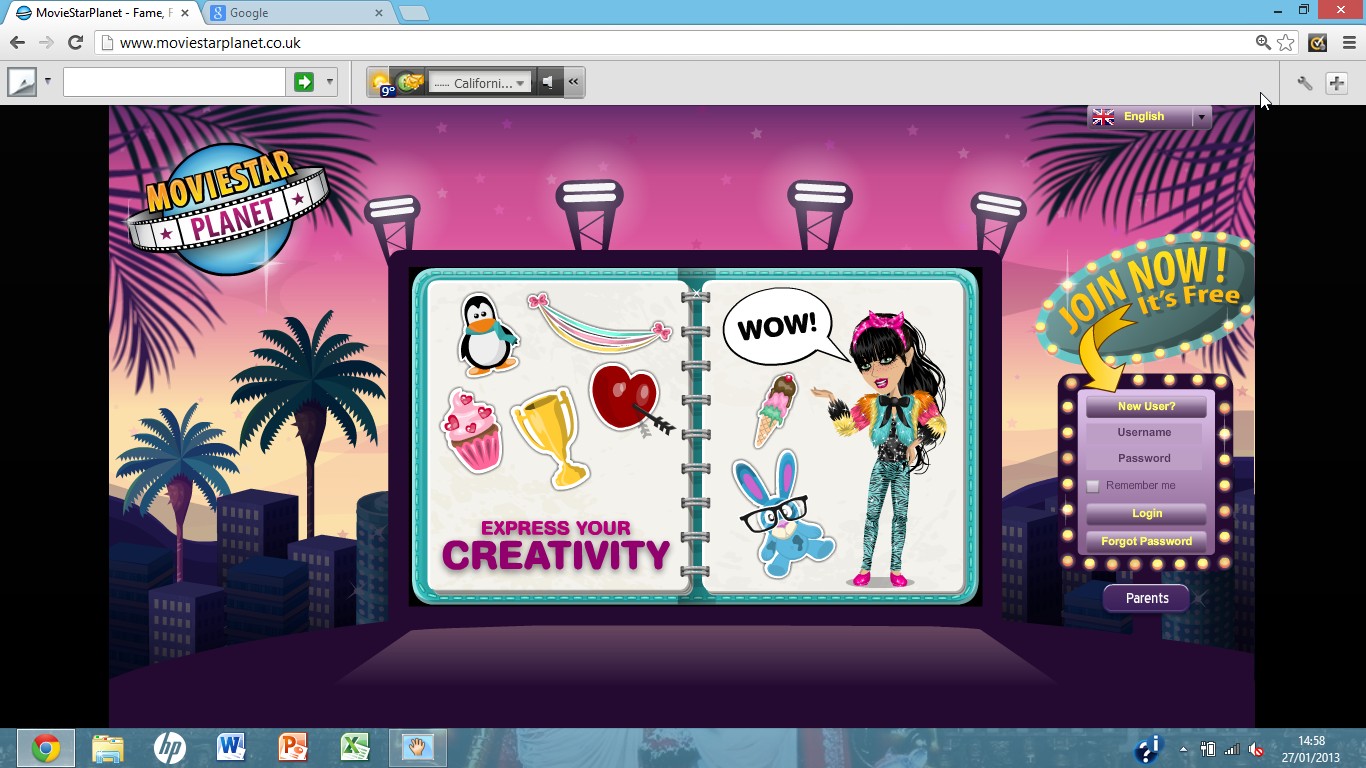Switch to the MovieStarPlanet tab

coord(102,13)
